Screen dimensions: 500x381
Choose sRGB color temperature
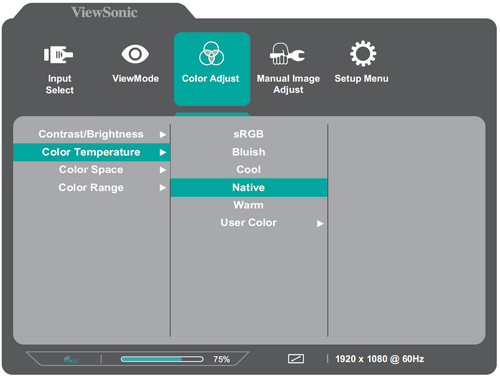click(x=249, y=134)
